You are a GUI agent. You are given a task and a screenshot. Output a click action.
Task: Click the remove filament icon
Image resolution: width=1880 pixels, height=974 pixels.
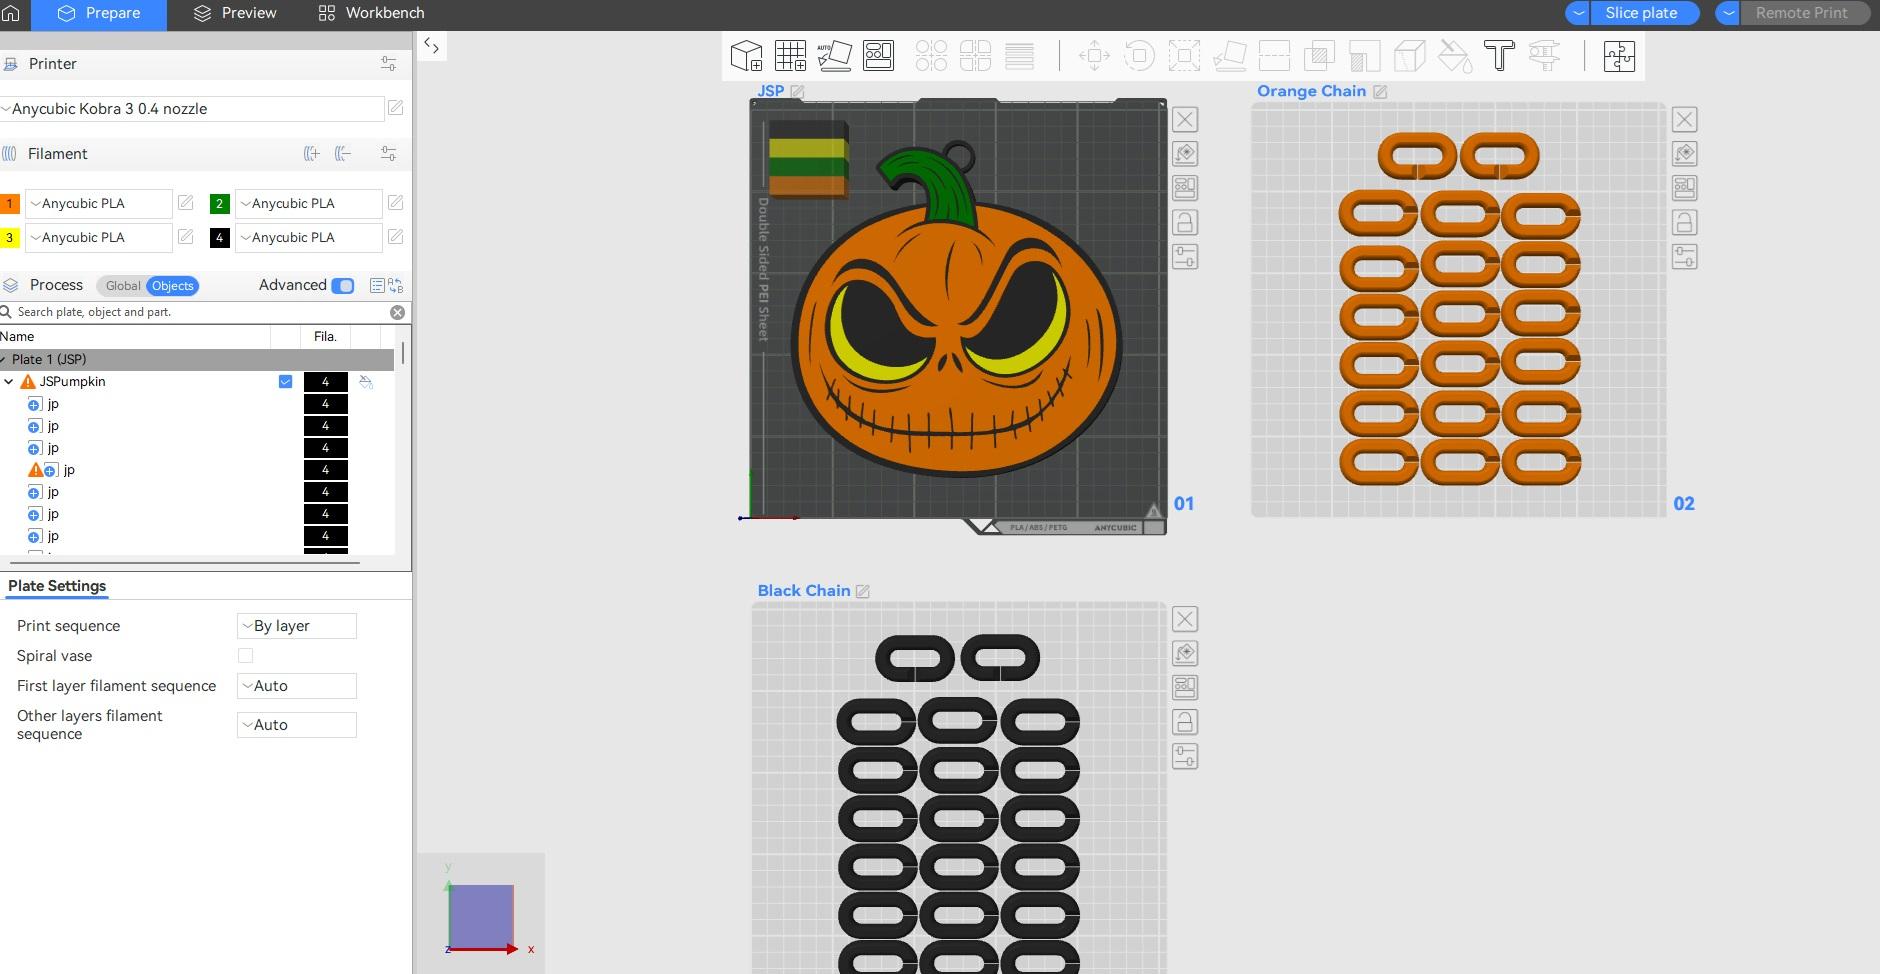point(343,154)
